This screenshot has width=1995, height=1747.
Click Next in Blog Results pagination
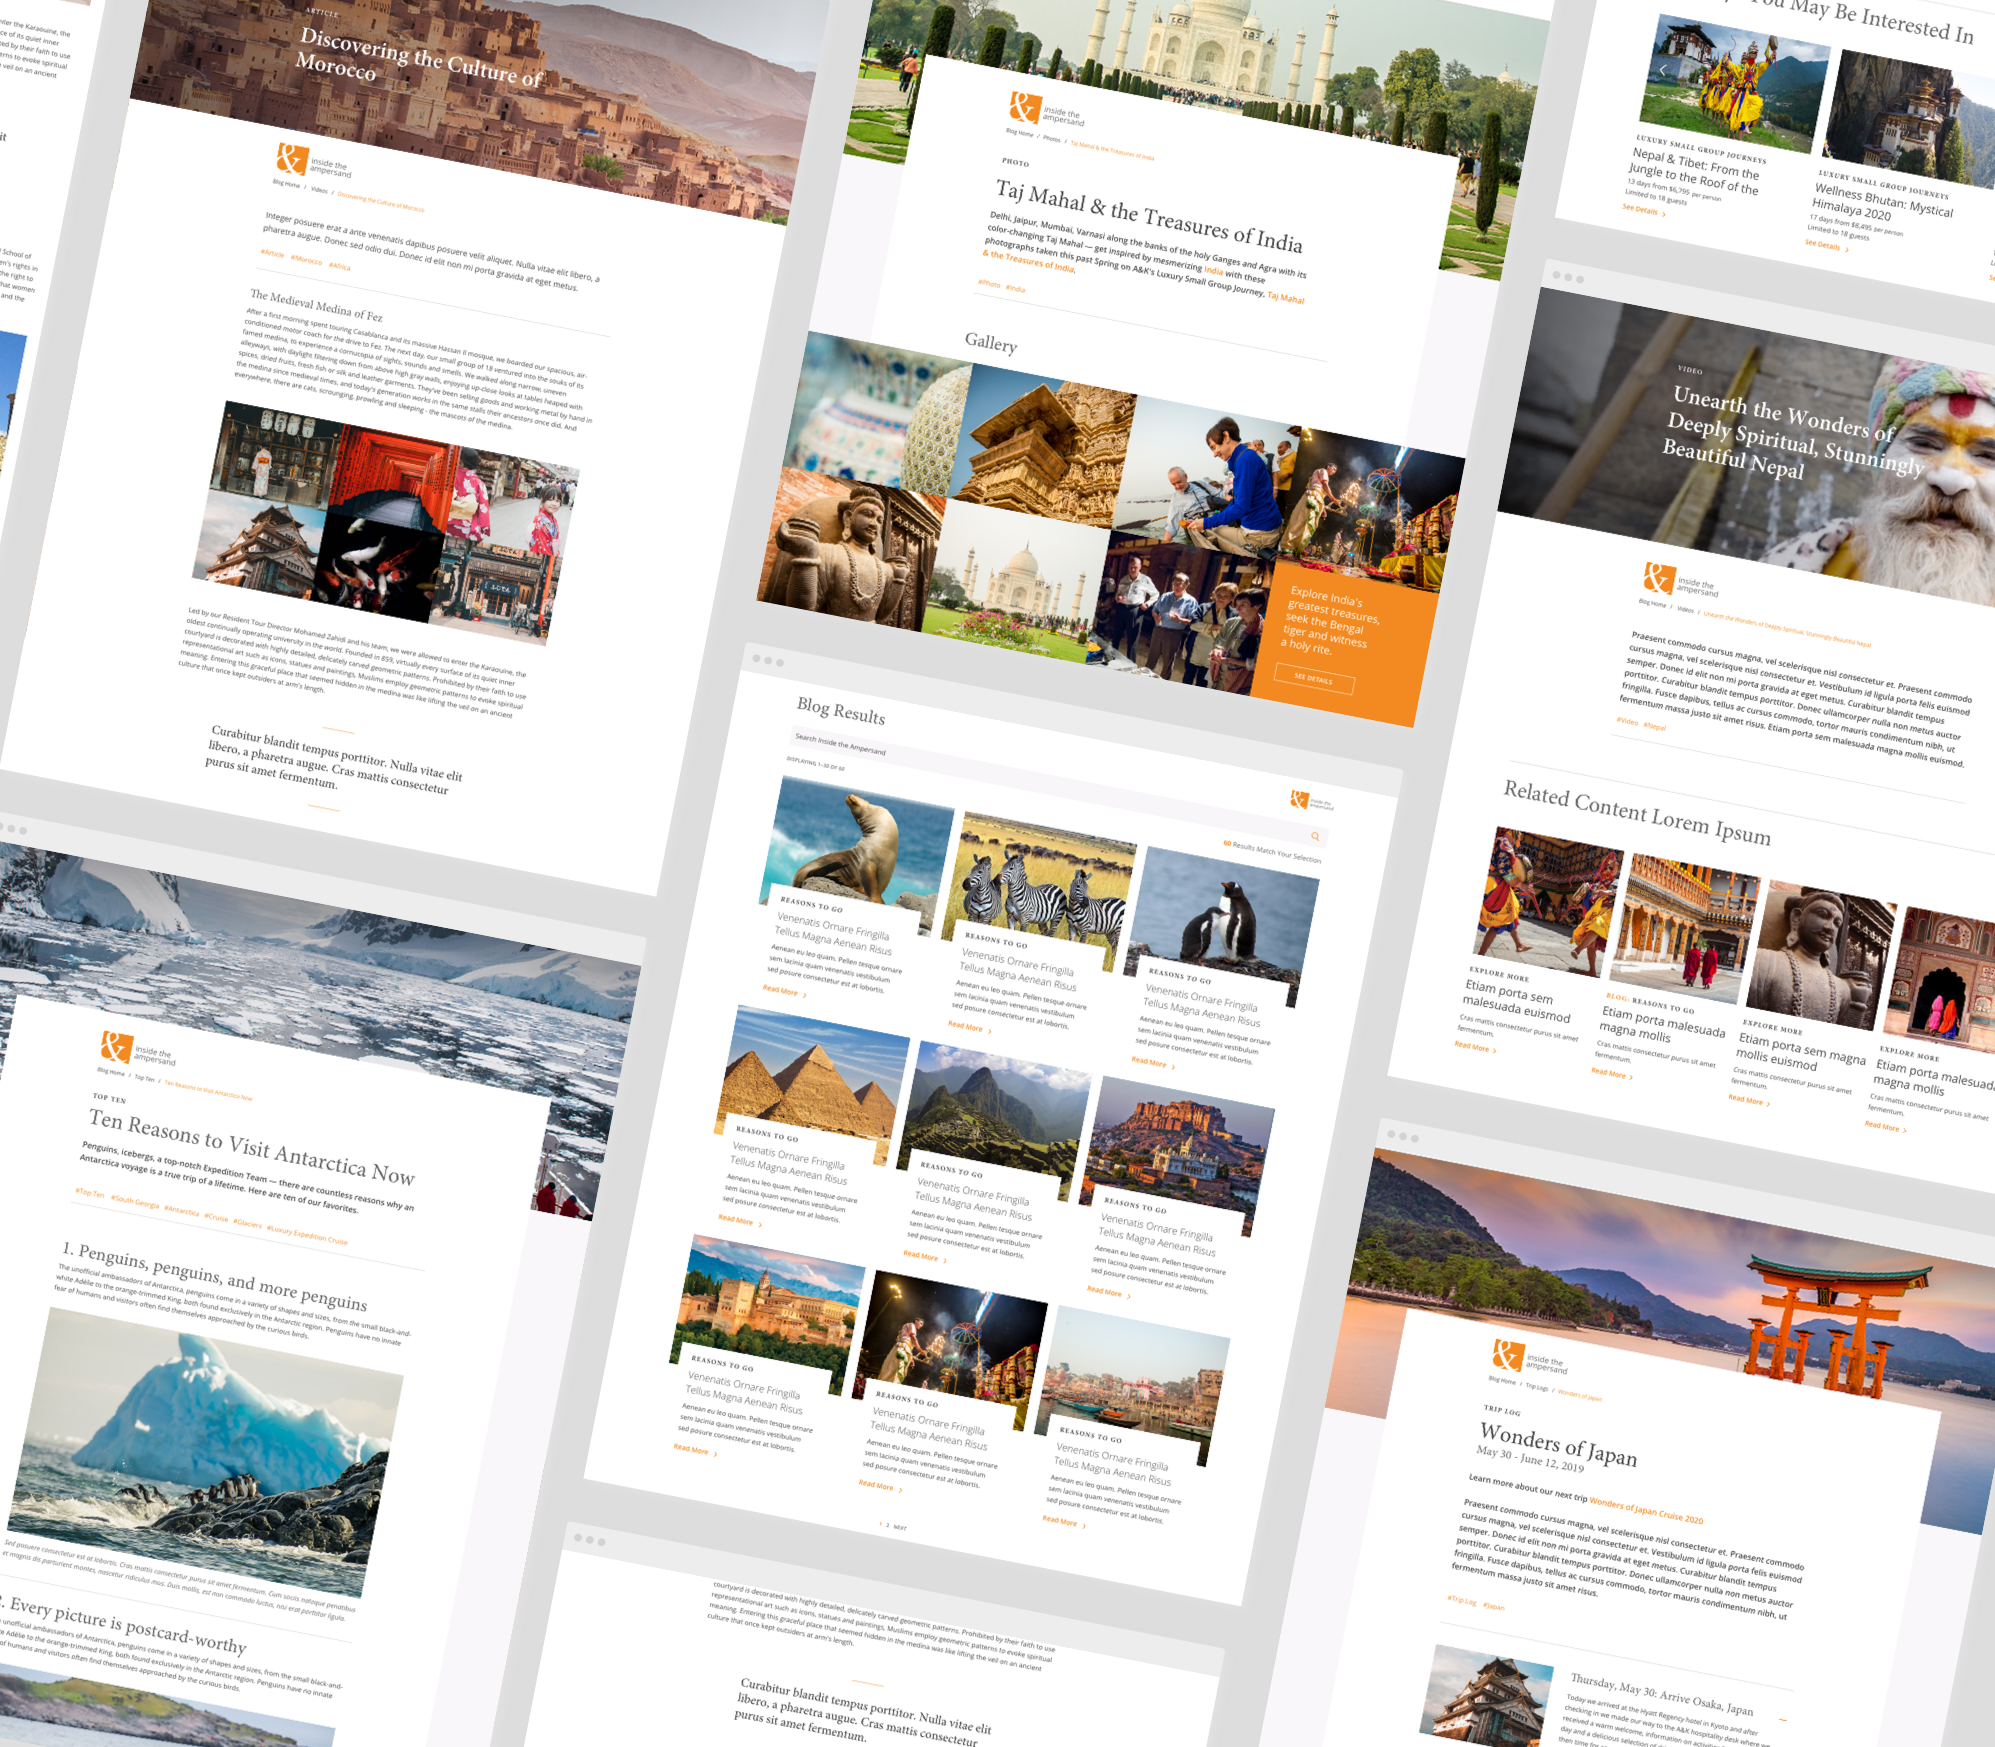(x=900, y=1528)
